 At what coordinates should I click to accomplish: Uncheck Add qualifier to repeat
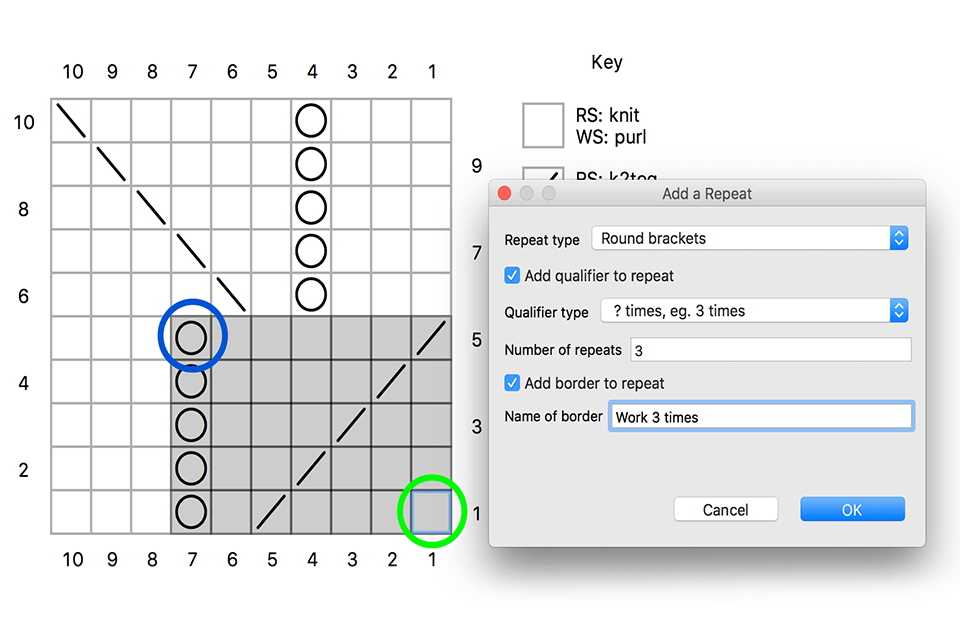click(x=512, y=275)
